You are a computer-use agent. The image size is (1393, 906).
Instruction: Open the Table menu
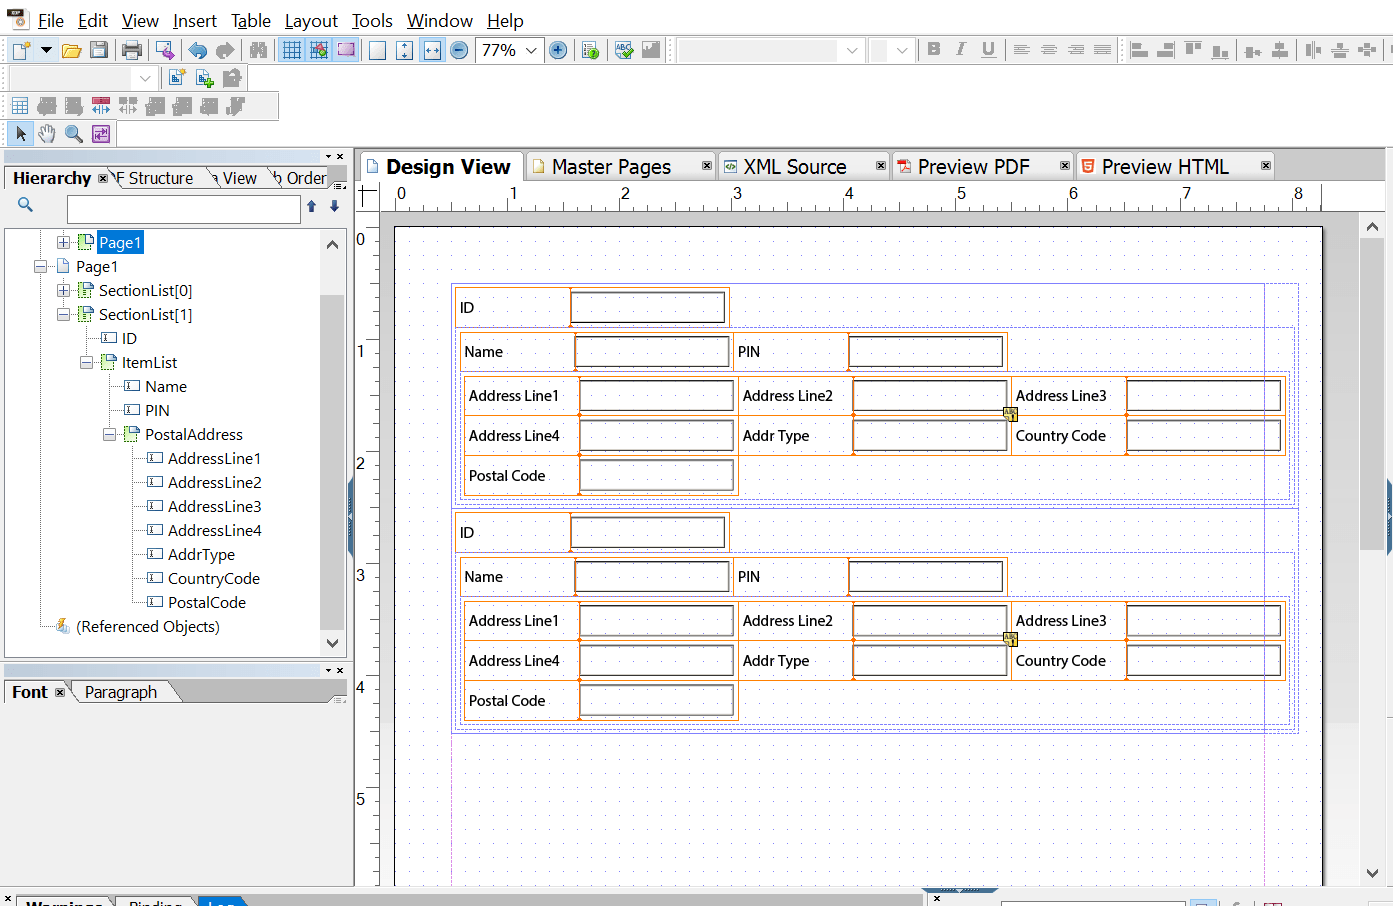[x=250, y=20]
